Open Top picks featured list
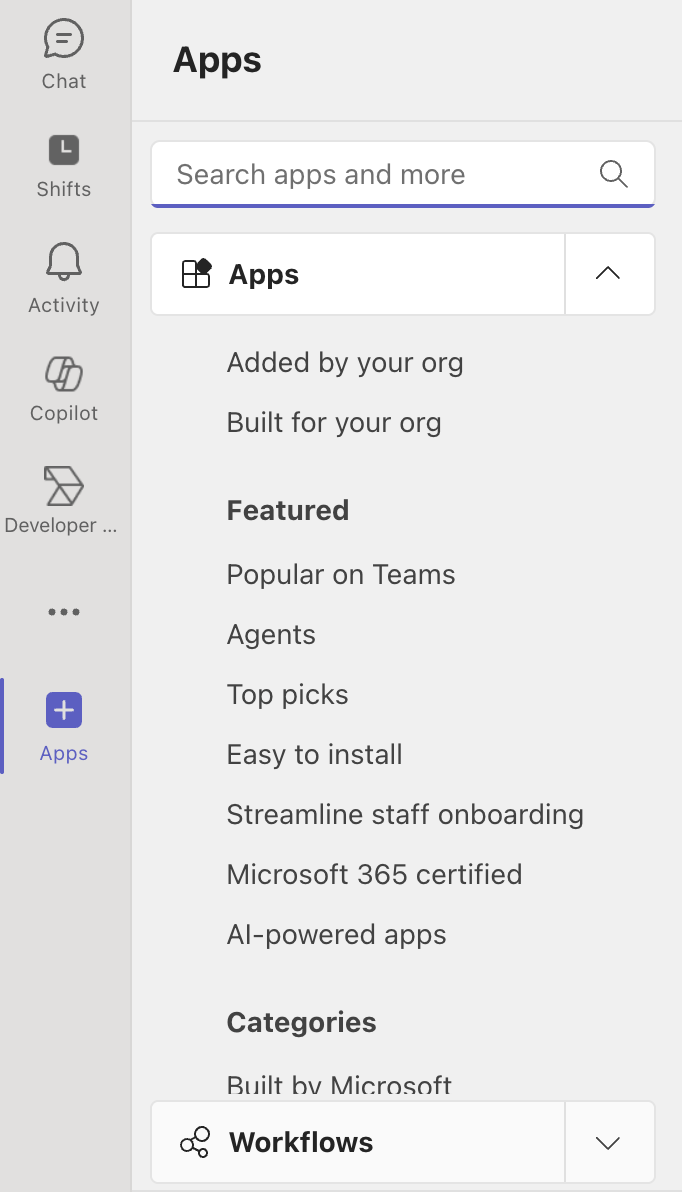The width and height of the screenshot is (682, 1192). [288, 694]
